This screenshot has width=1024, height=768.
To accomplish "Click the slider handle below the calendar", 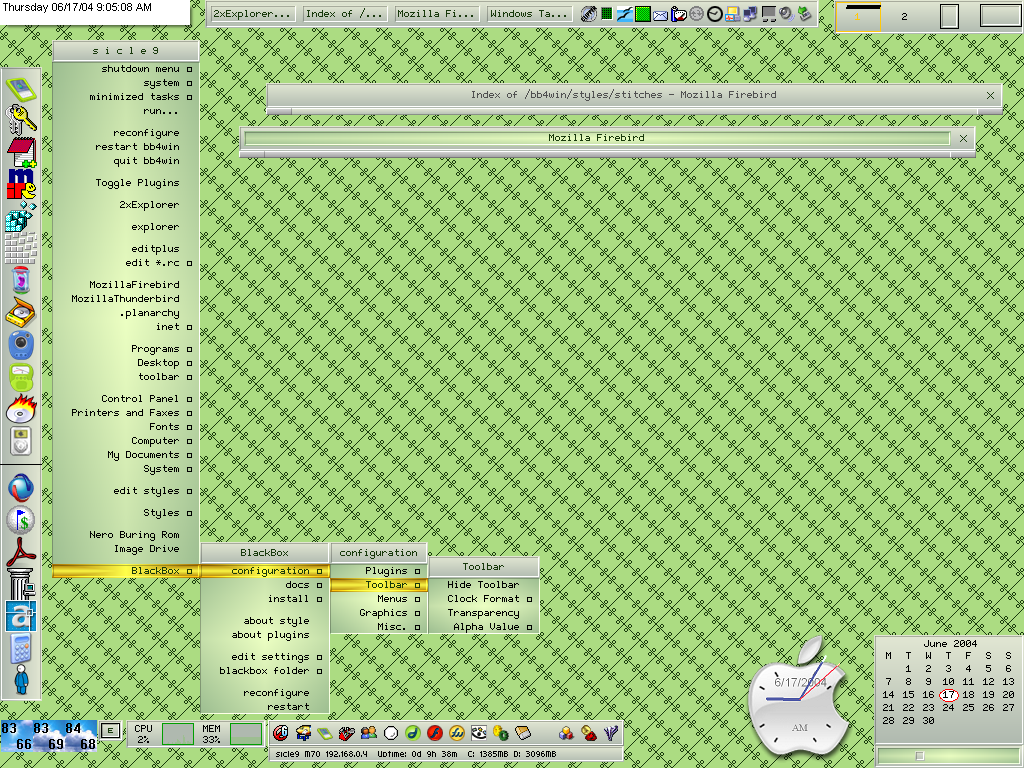I will 920,756.
